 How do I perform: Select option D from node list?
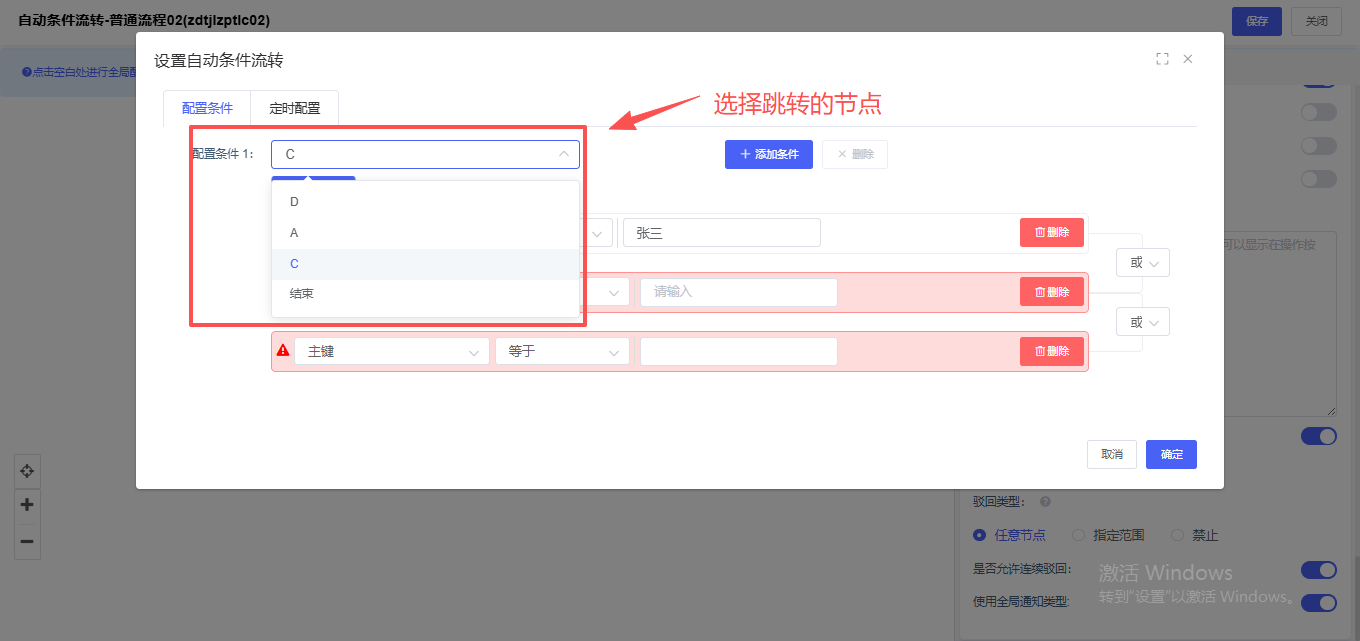[x=294, y=202]
